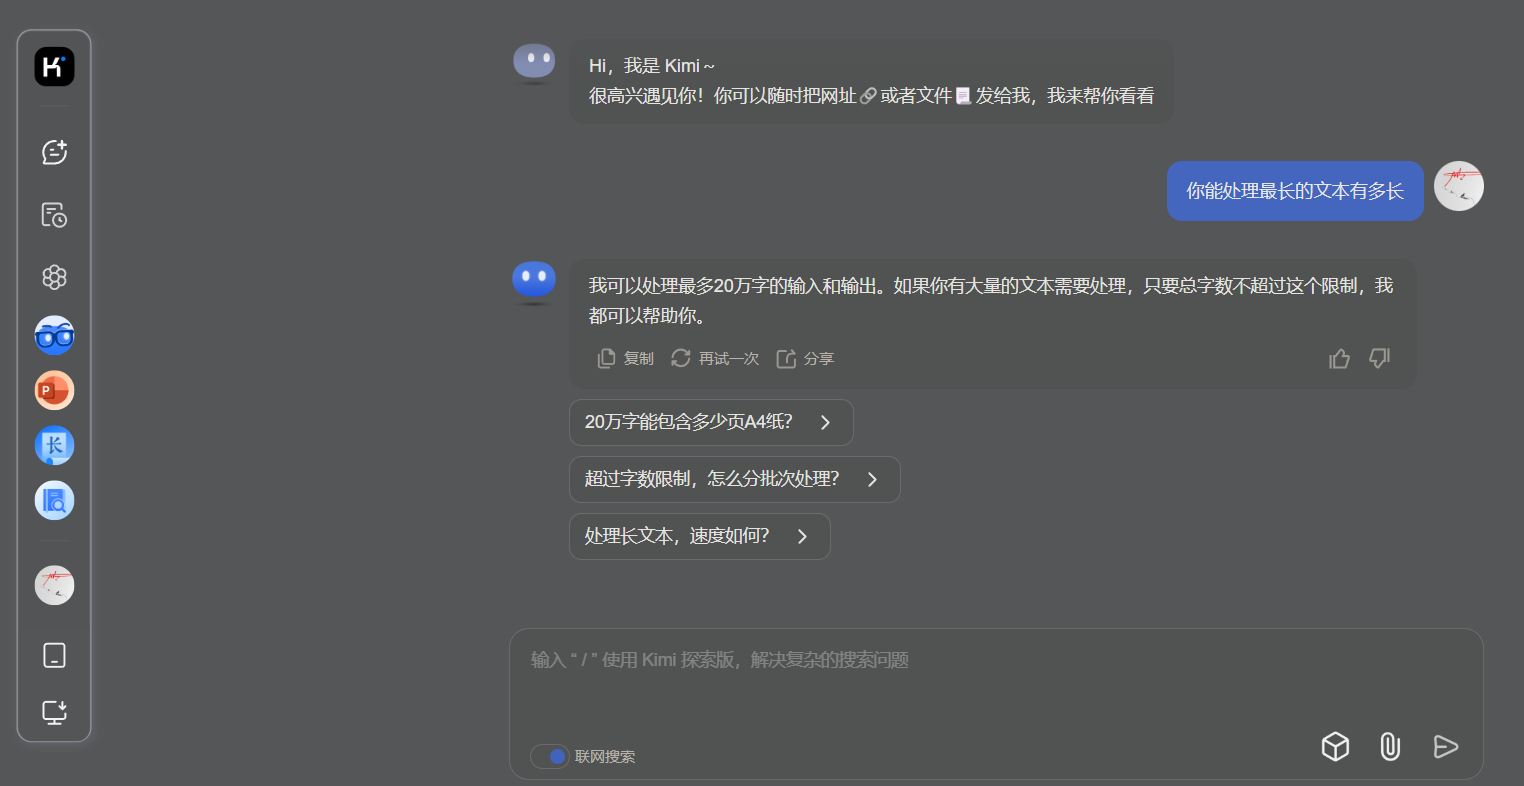Open the PPT assistant in sidebar

tap(54, 390)
